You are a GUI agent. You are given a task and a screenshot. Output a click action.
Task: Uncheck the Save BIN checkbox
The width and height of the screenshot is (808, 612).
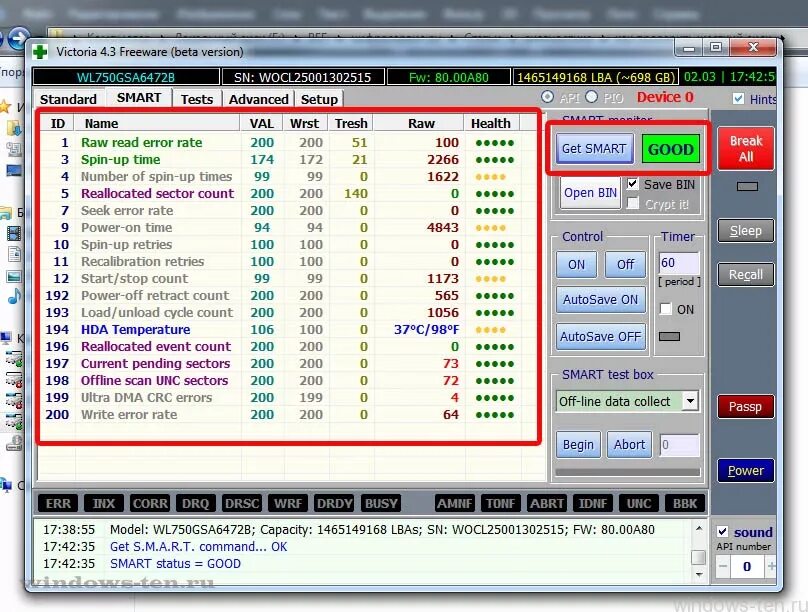click(633, 184)
